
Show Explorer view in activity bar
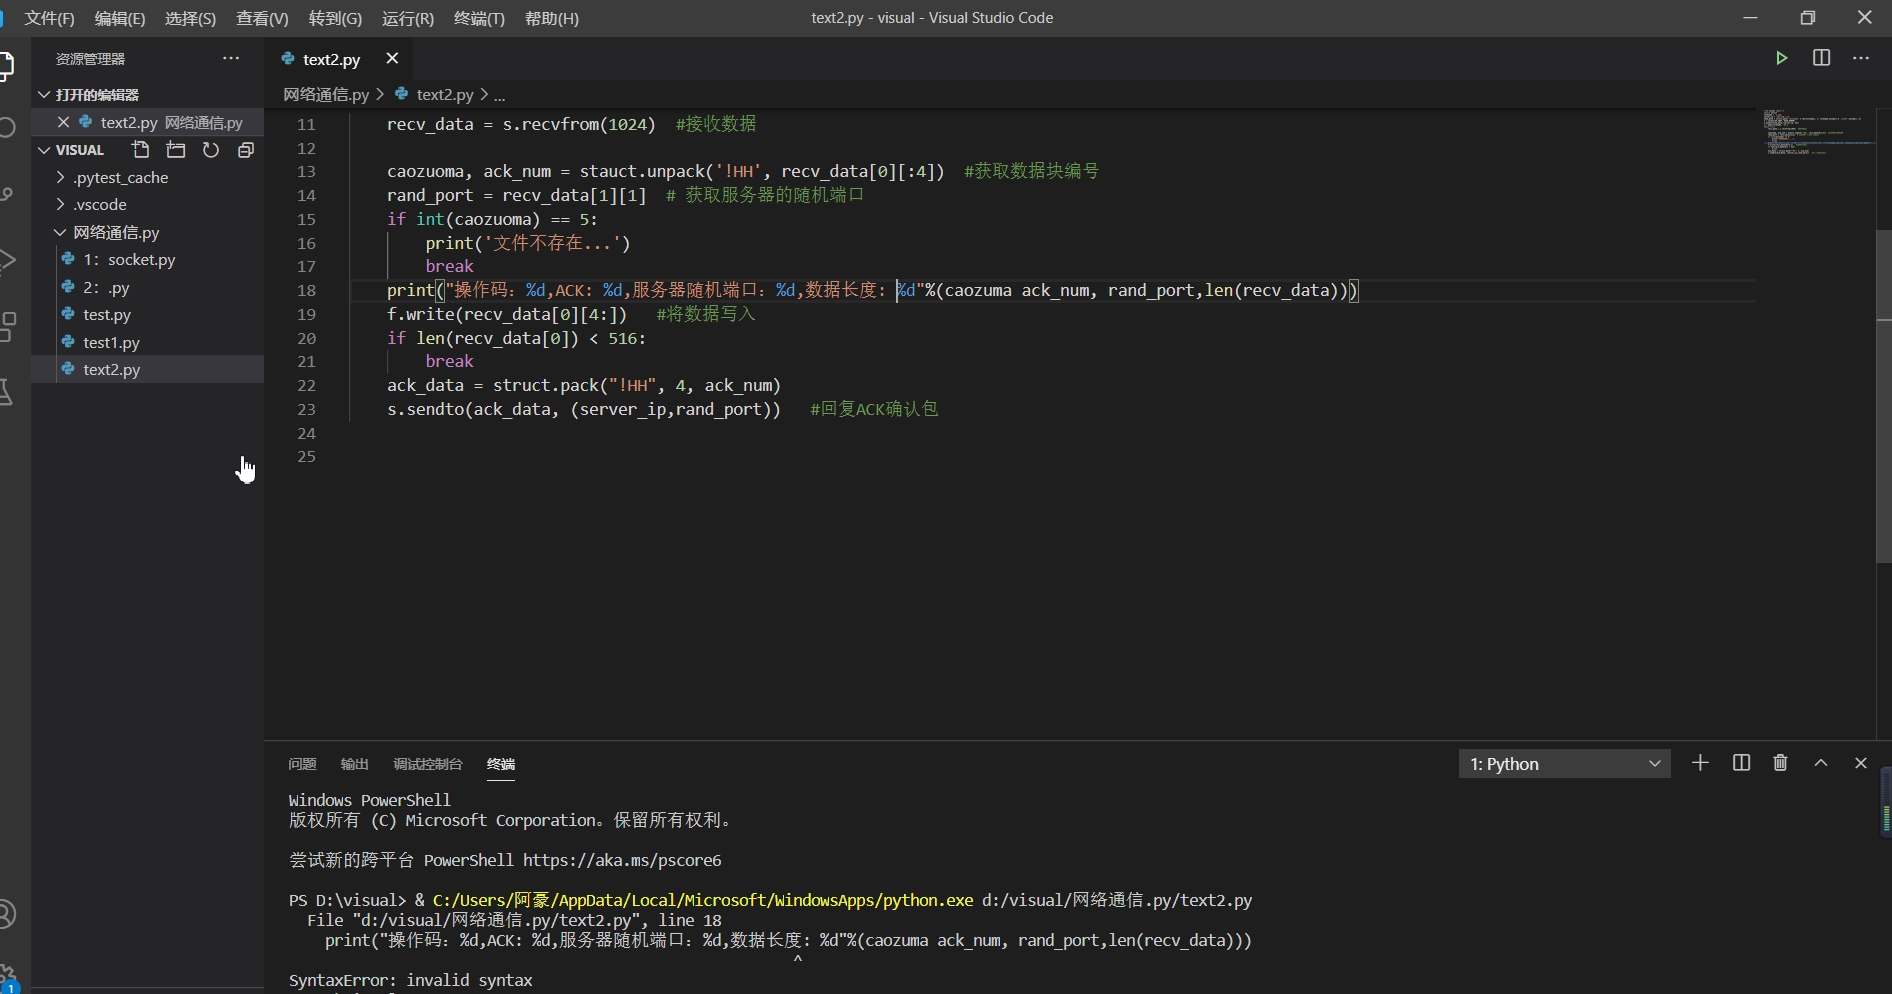(8, 66)
